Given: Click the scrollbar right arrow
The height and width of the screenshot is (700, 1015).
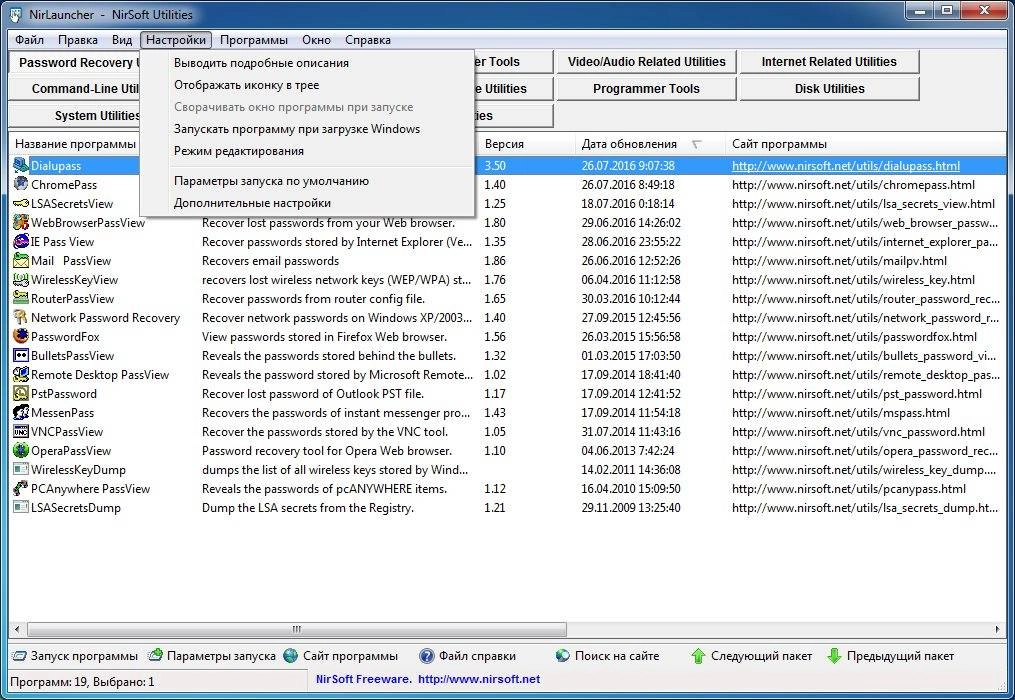Looking at the screenshot, I should click(998, 629).
